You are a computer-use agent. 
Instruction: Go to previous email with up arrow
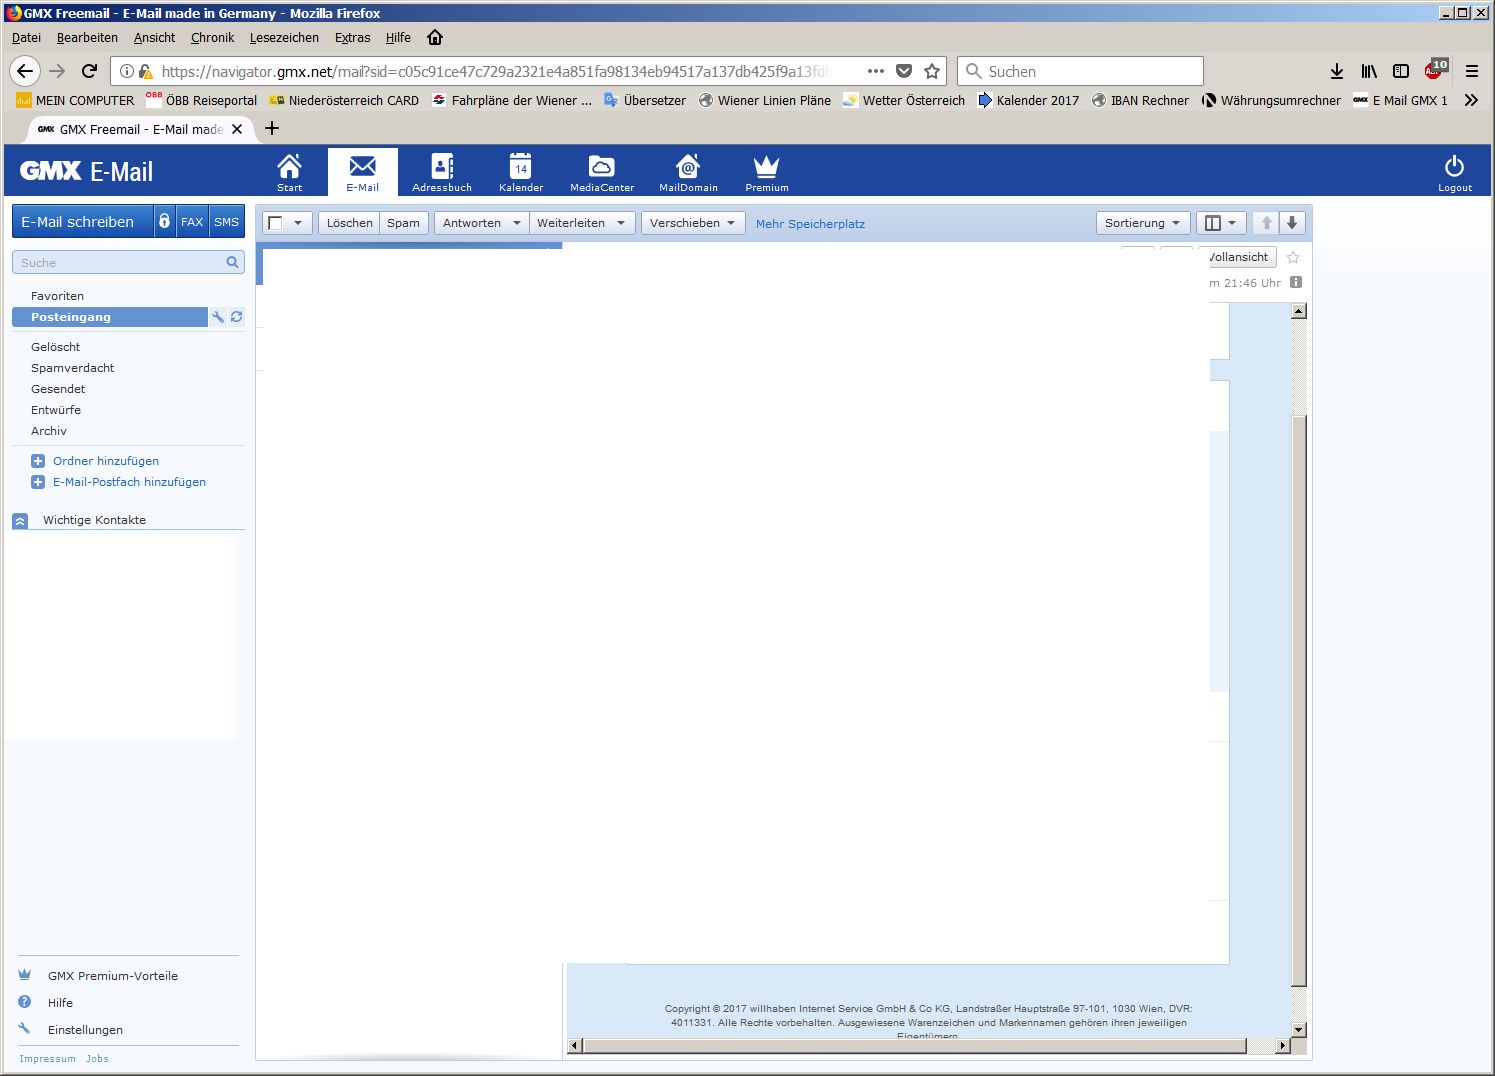(x=1266, y=223)
